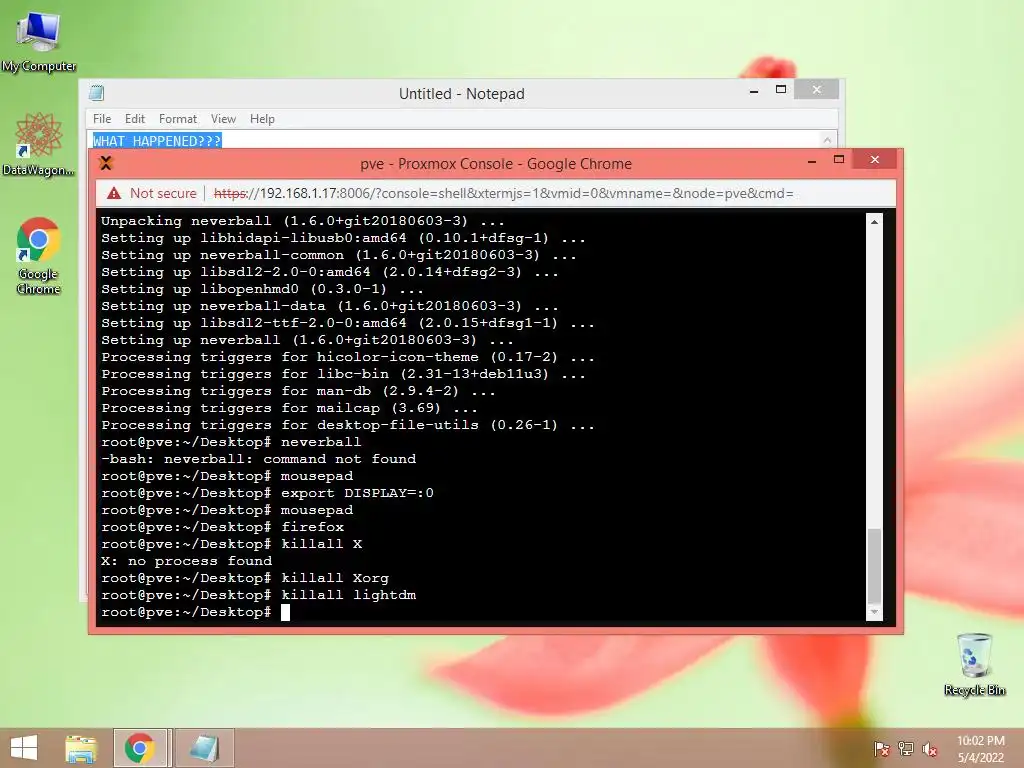Viewport: 1024px width, 768px height.
Task: Click 'Unpacking neverball' output line
Action: [304, 221]
